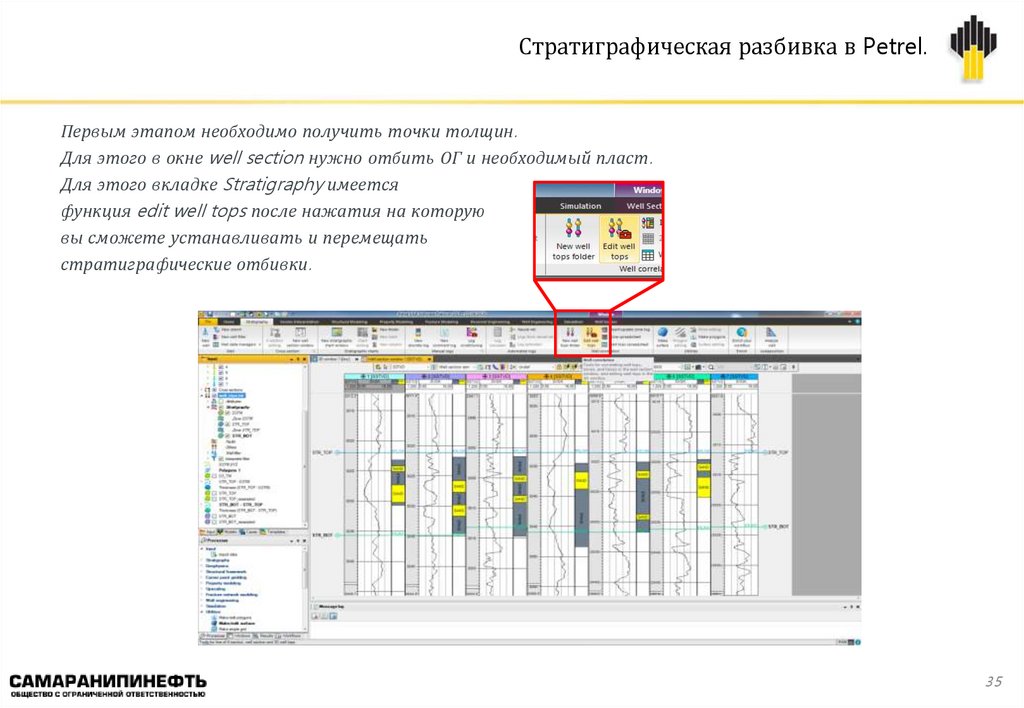
Task: Toggle the checkbox for well 7 in Input pane
Action: click(x=221, y=384)
